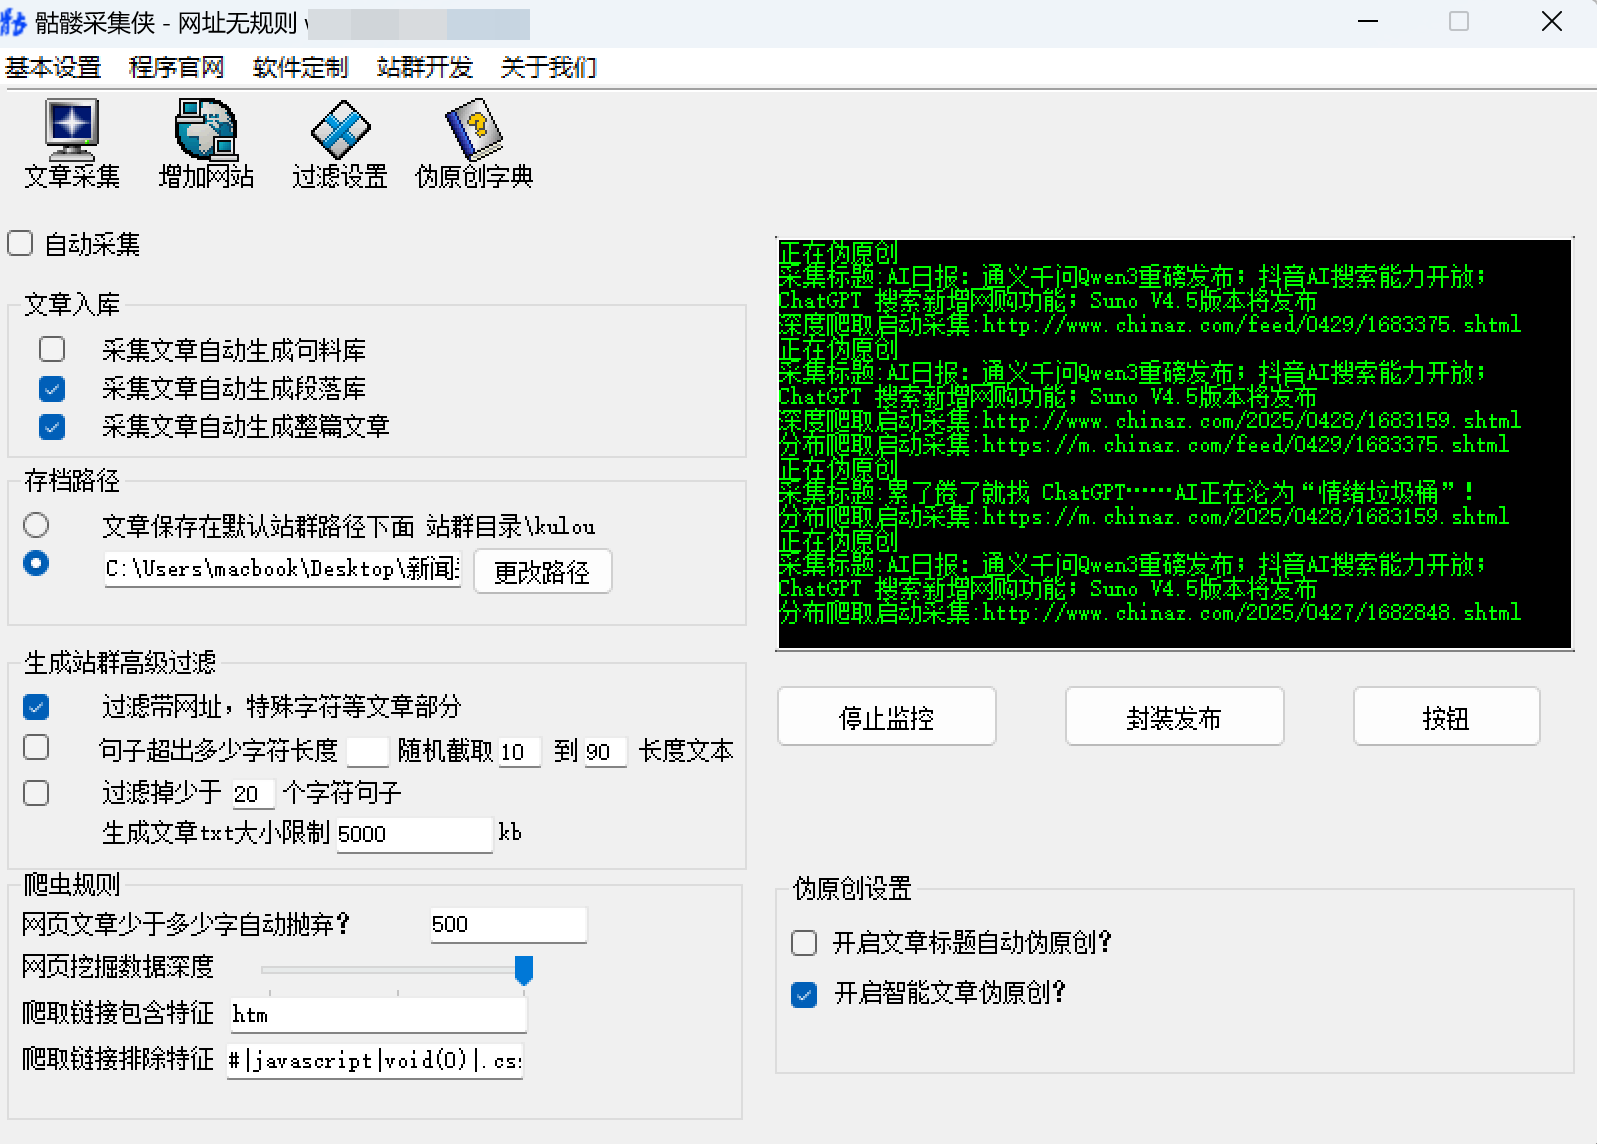
Task: Enable 开启文章标题自动伪原创 checkbox
Action: click(x=804, y=943)
